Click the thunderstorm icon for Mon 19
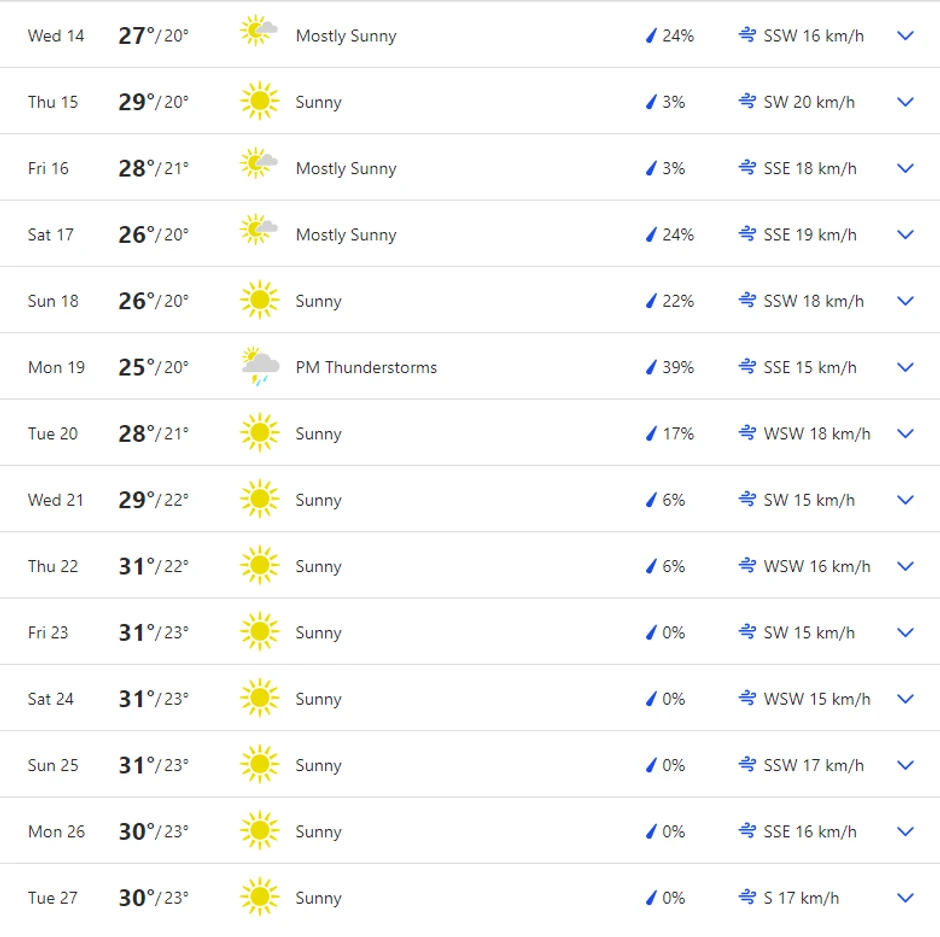The image size is (940, 937). point(259,367)
